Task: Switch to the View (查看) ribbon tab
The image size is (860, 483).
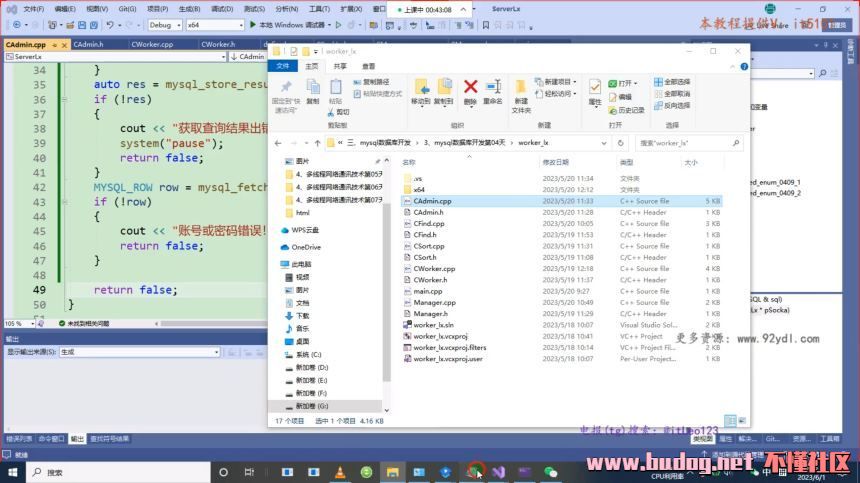Action: (x=369, y=66)
